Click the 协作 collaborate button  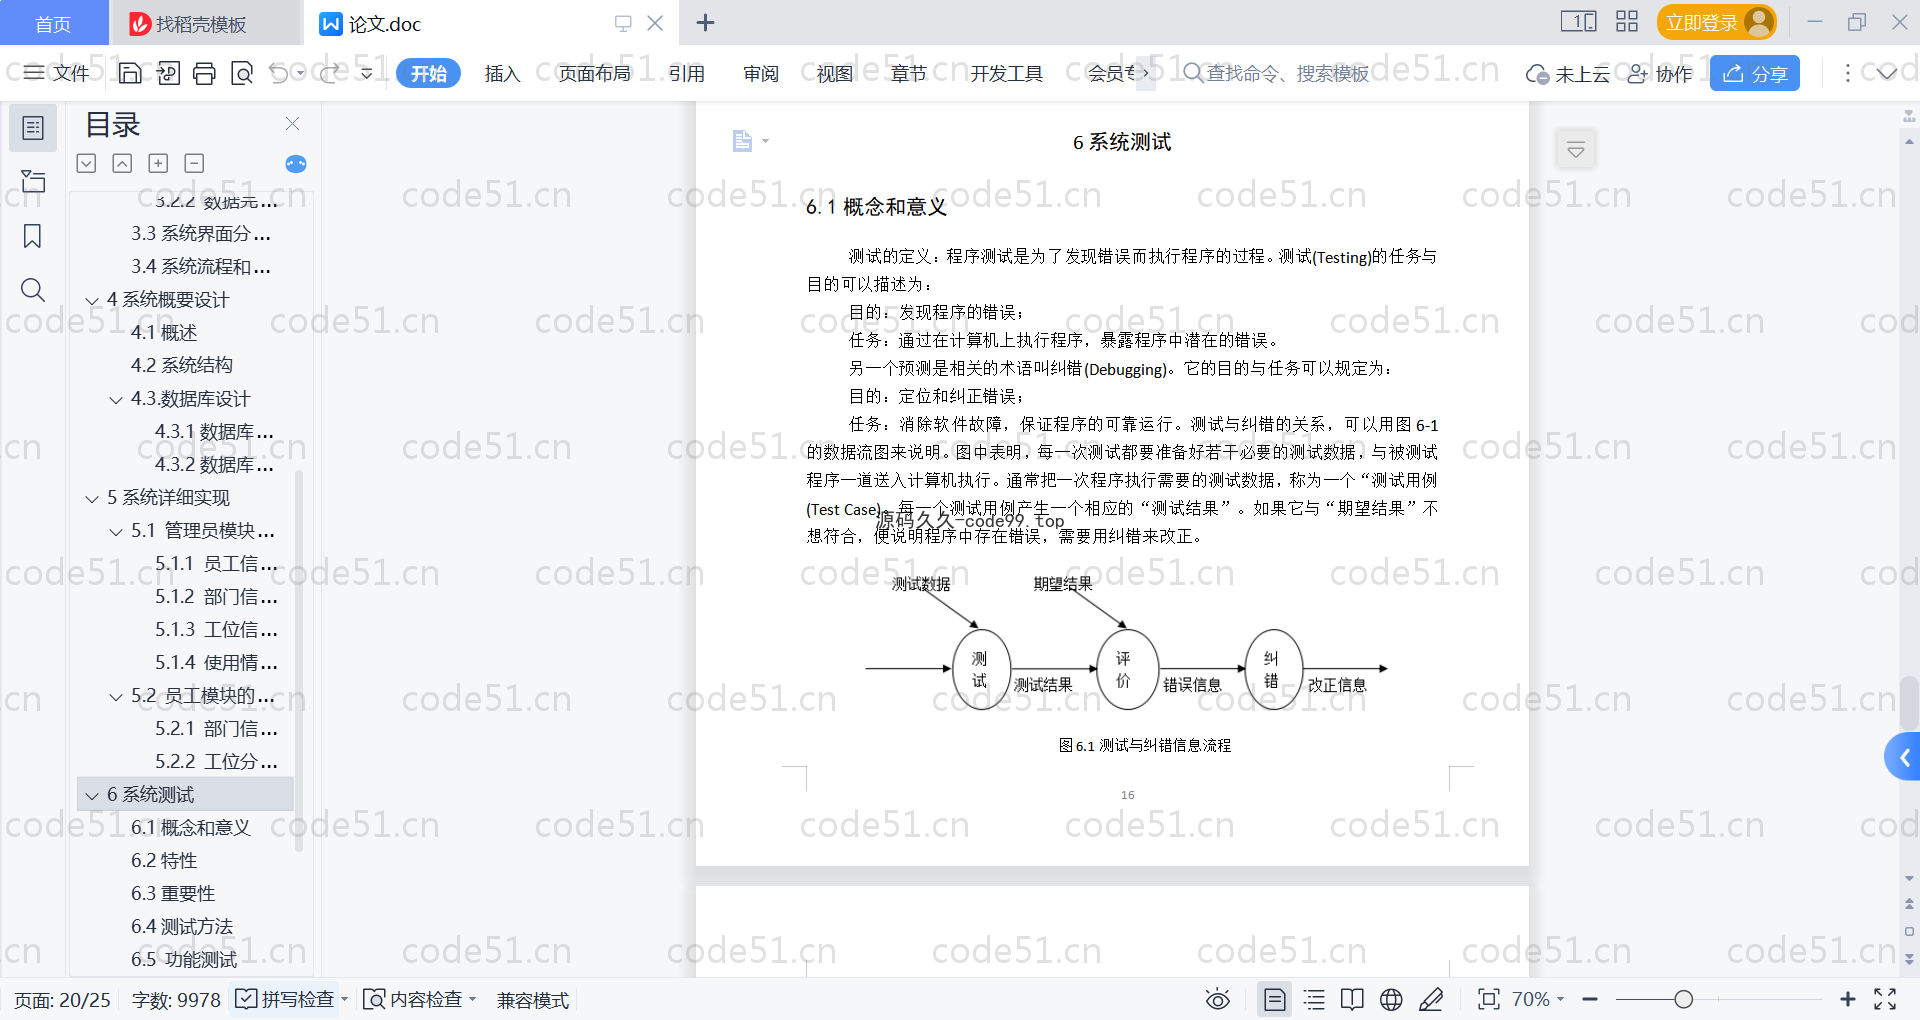click(1660, 73)
